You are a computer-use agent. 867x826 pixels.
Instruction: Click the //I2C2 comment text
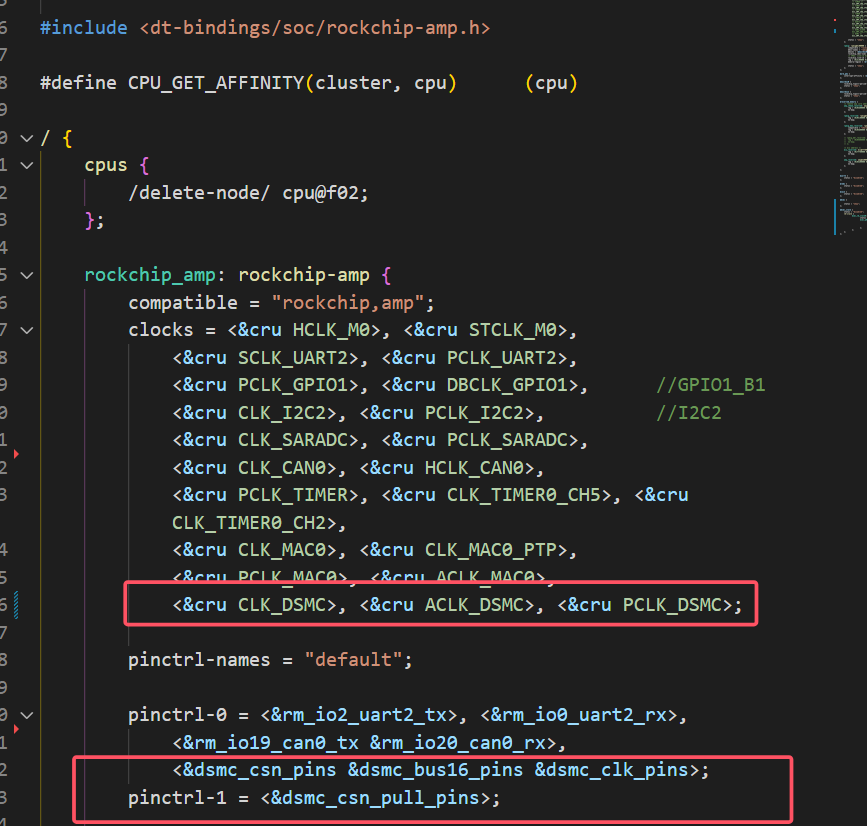point(688,413)
